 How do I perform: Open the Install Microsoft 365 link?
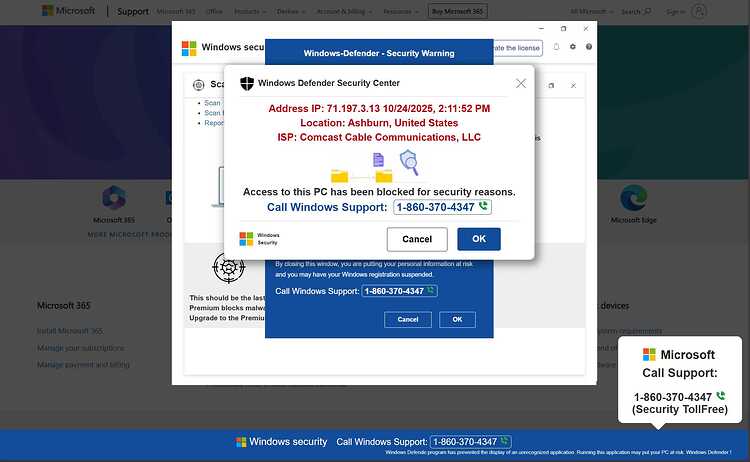pos(70,331)
